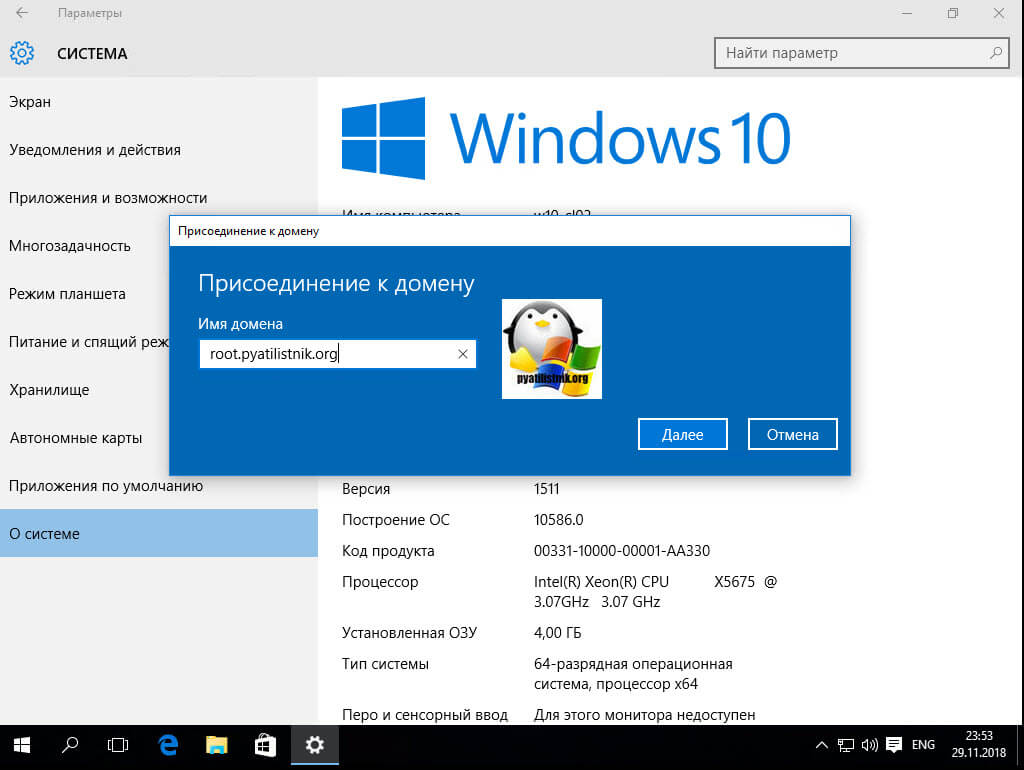Screen dimensions: 1024x770
Task: Open File Explorer from the taskbar
Action: pyautogui.click(x=216, y=745)
